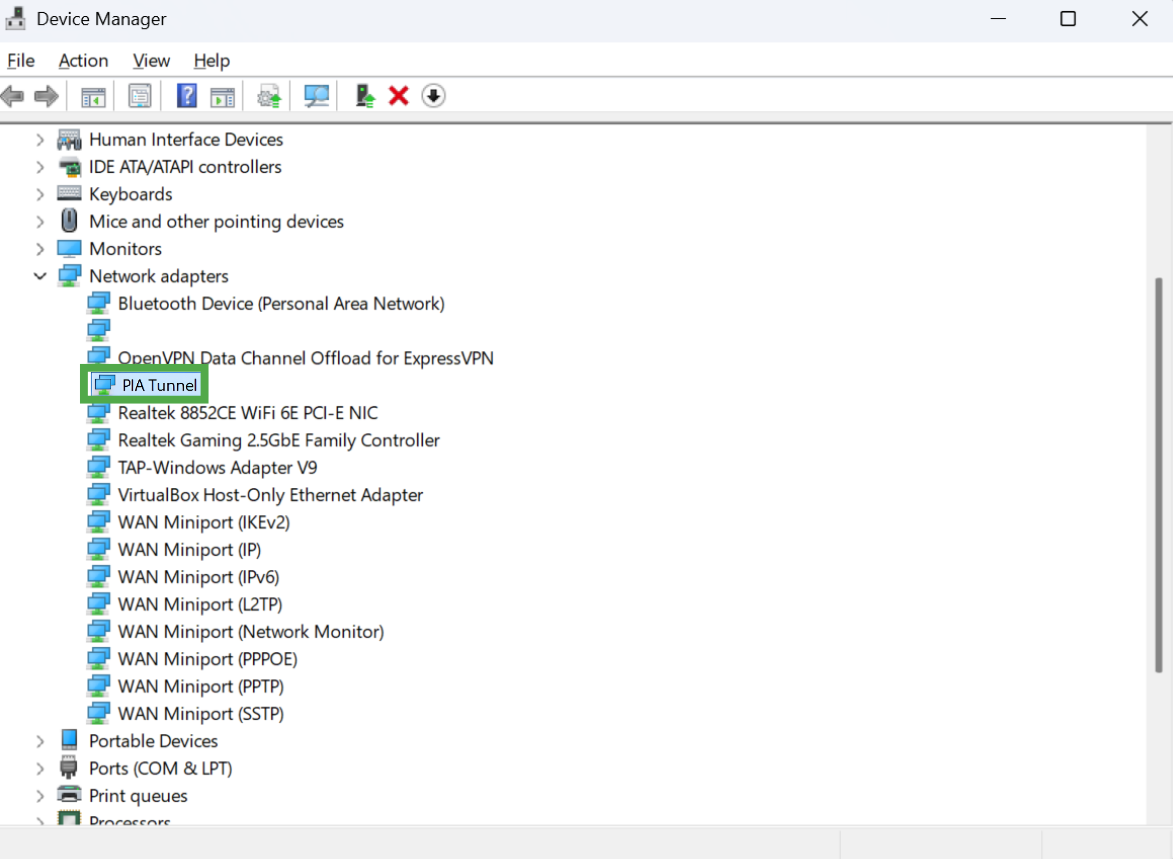The image size is (1173, 859).
Task: Open the Properties toolbar icon
Action: (140, 96)
